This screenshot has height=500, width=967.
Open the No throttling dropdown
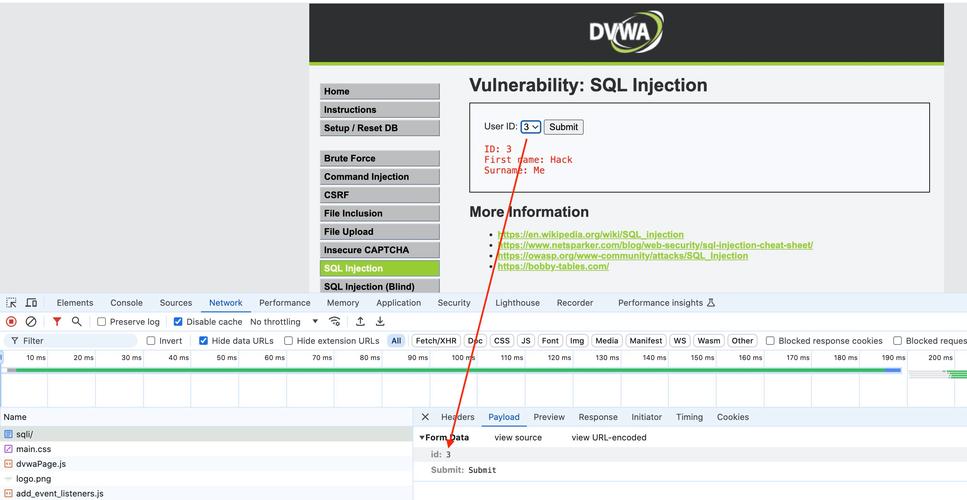(x=284, y=322)
